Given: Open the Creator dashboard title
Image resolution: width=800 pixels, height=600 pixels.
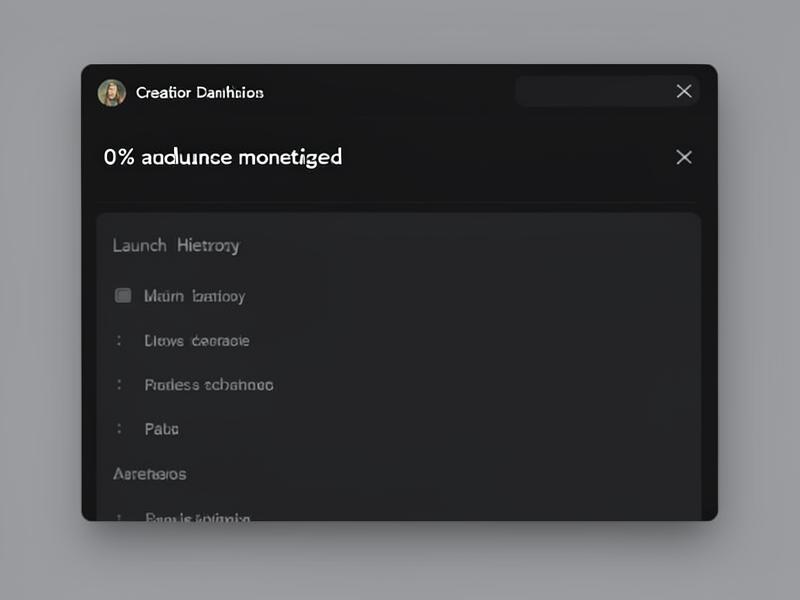Looking at the screenshot, I should pyautogui.click(x=199, y=92).
